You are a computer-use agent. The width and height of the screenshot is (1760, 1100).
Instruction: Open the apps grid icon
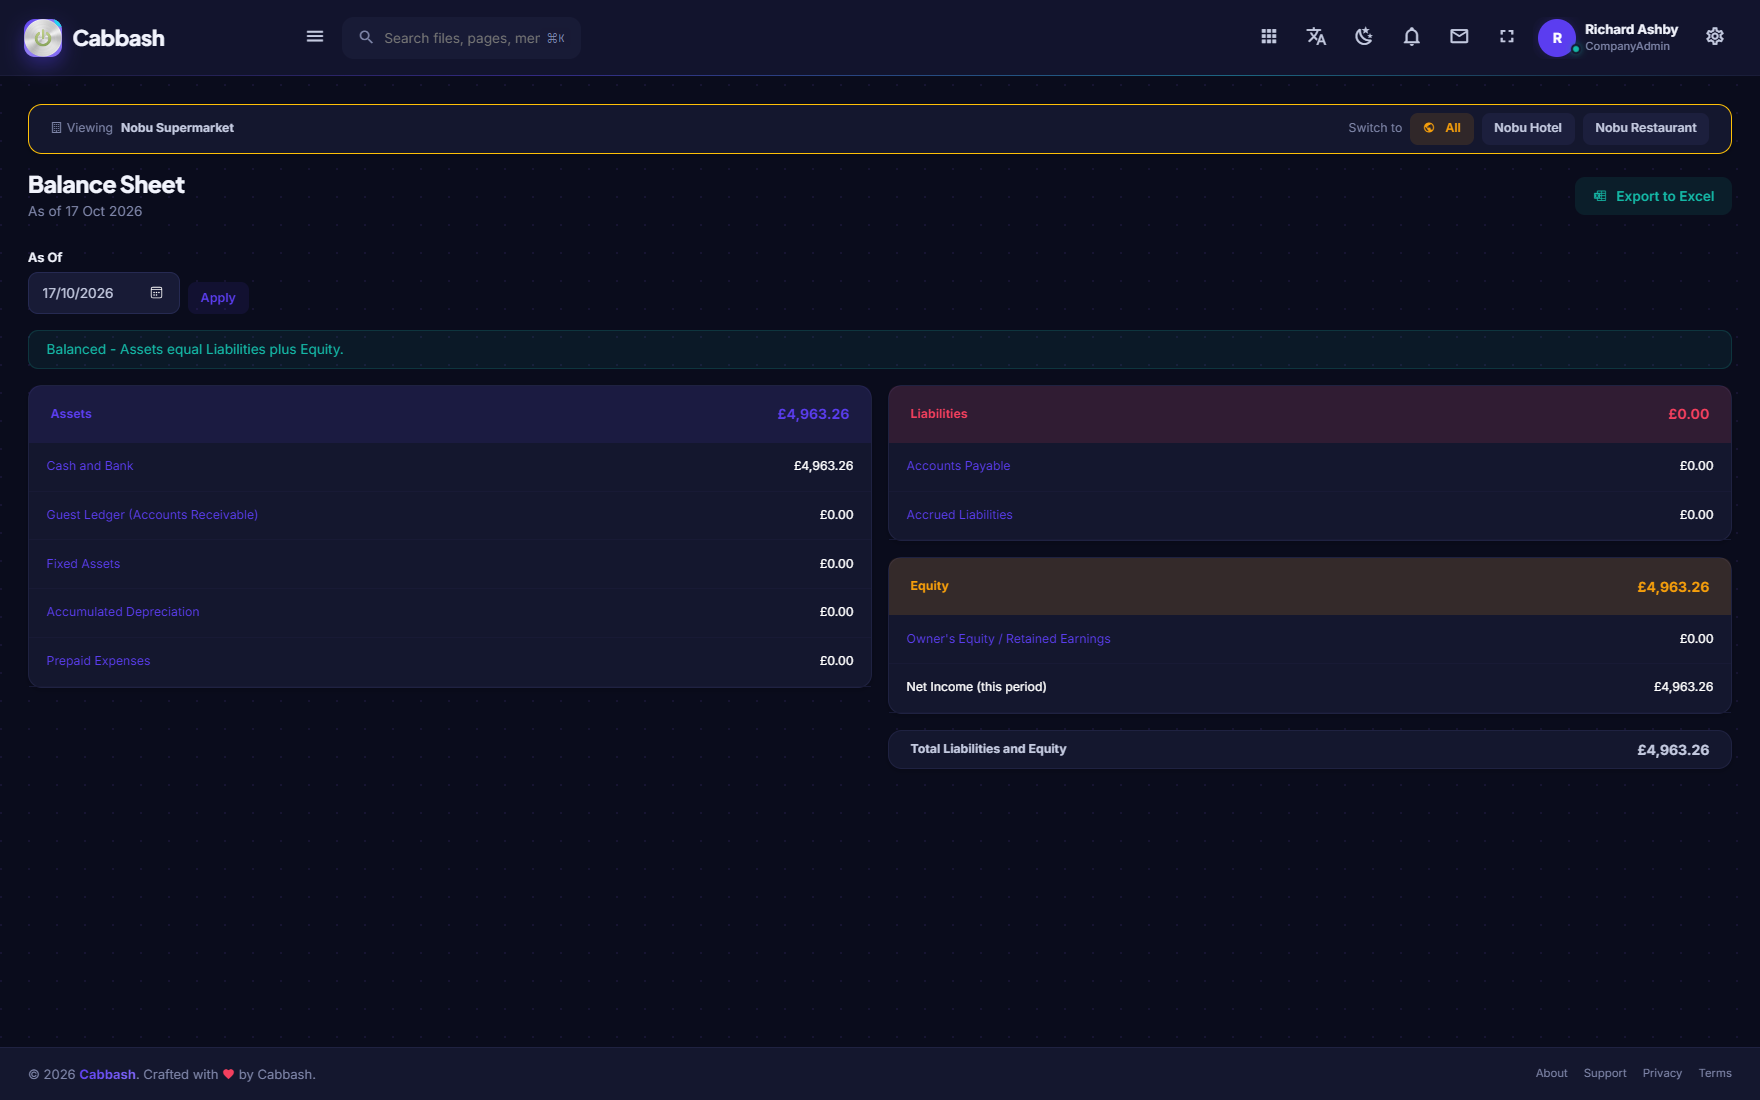point(1269,37)
